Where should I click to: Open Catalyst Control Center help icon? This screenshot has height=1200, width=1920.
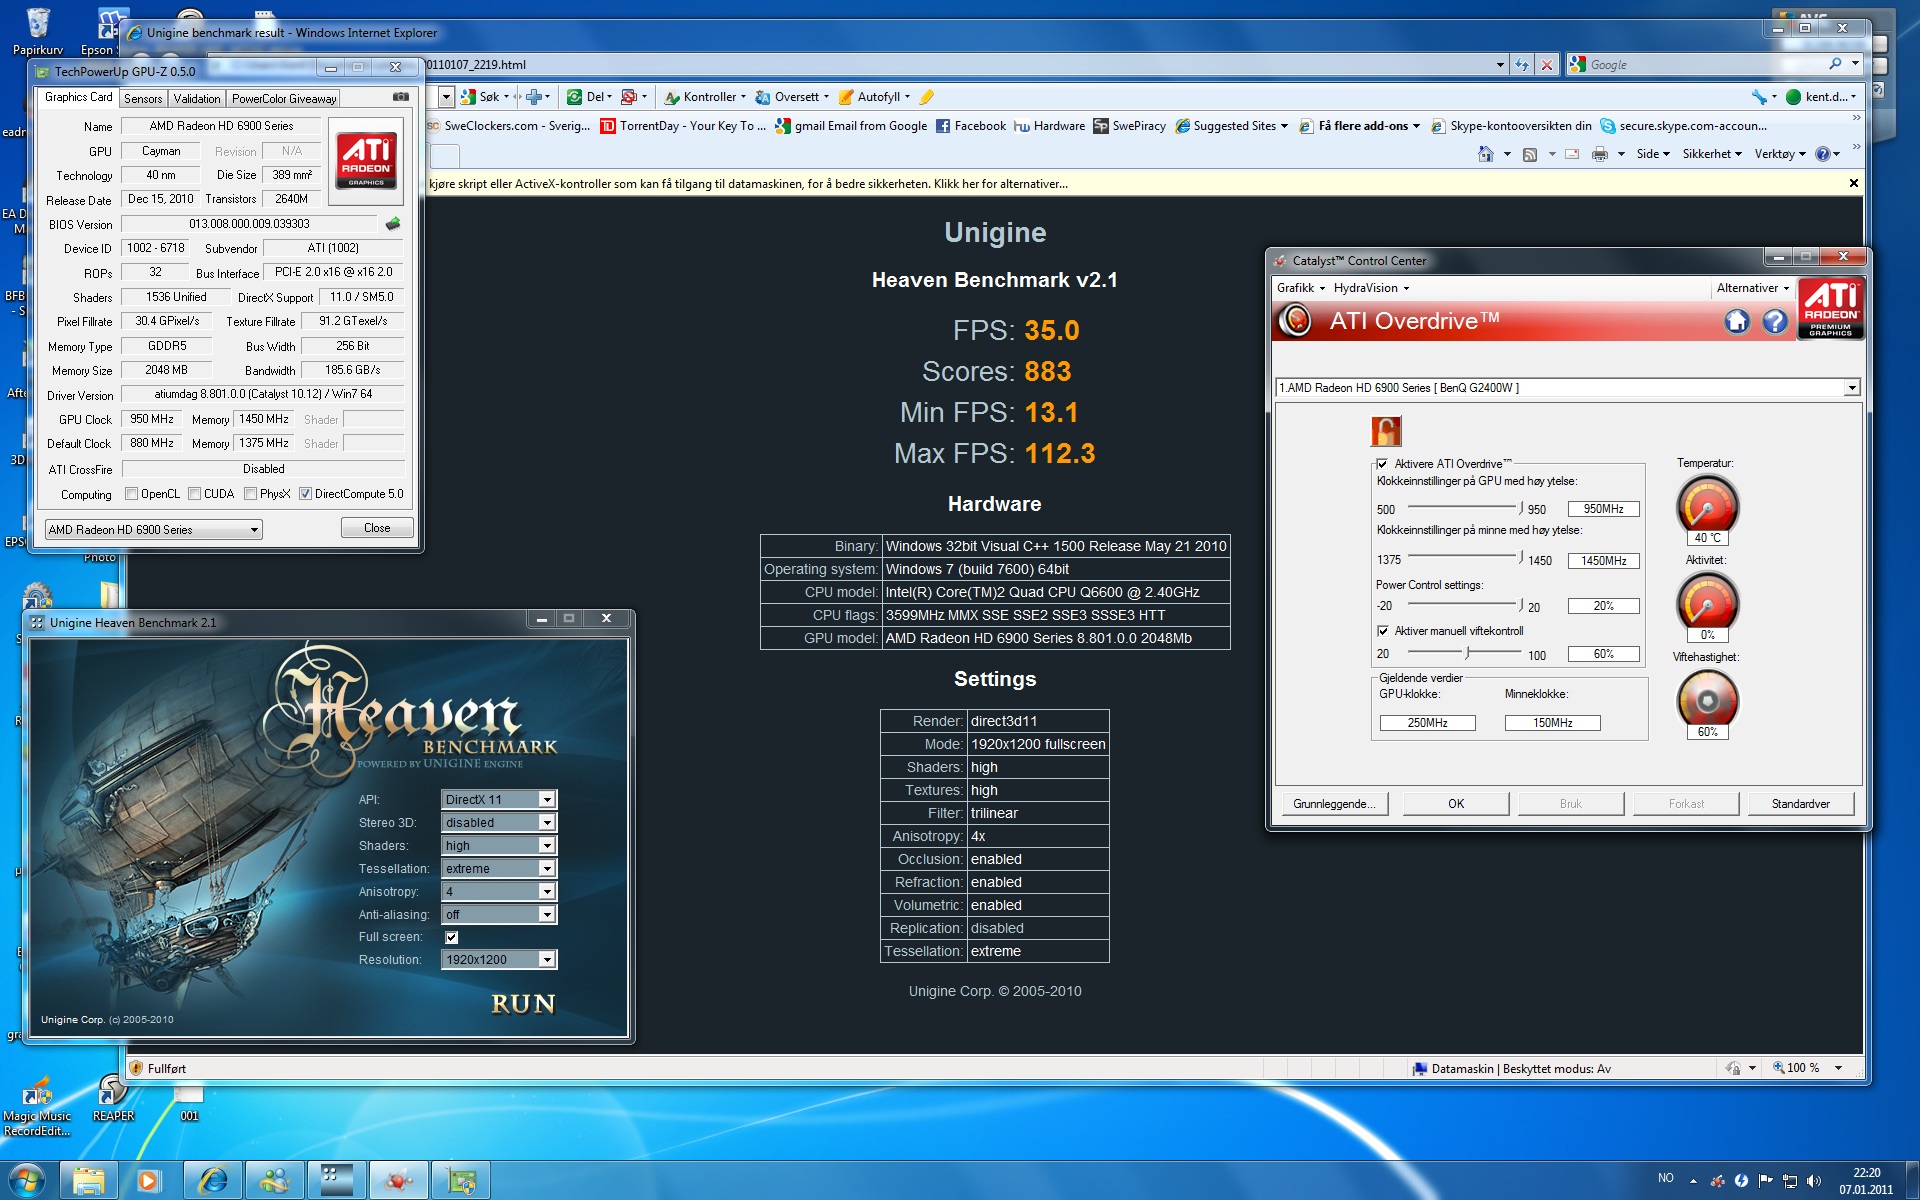coord(1775,321)
